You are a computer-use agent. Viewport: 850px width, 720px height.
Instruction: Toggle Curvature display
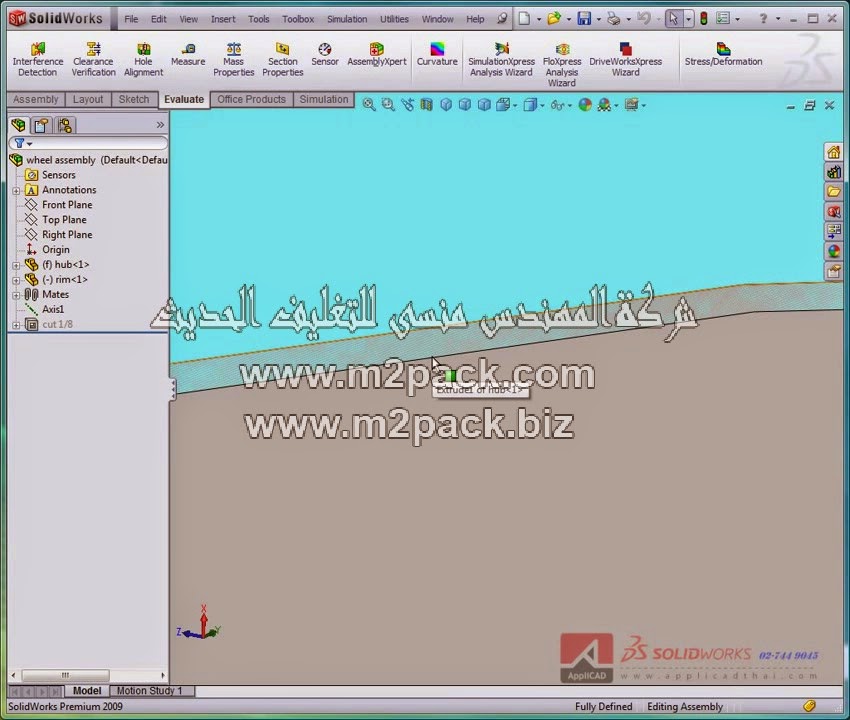point(437,55)
